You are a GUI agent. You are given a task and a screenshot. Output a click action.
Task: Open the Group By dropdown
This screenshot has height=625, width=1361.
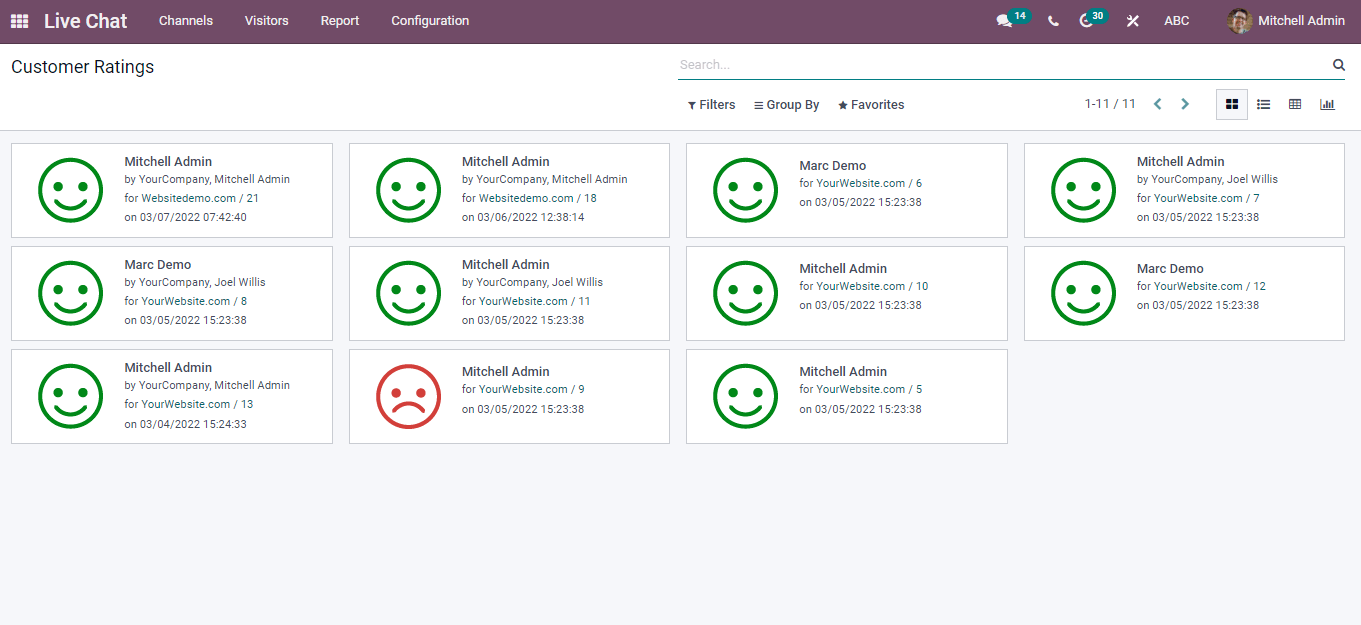(x=786, y=105)
